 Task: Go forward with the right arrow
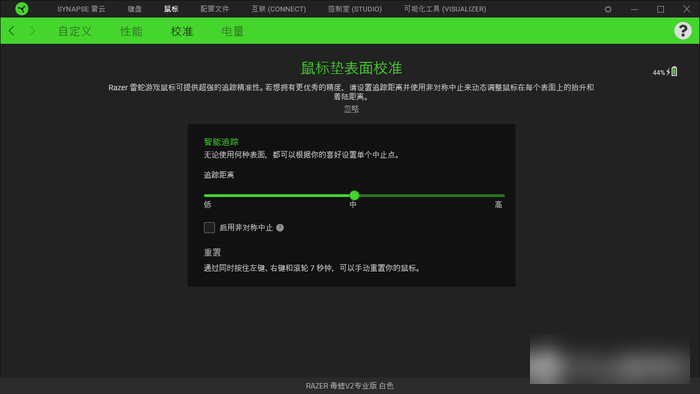click(x=32, y=31)
